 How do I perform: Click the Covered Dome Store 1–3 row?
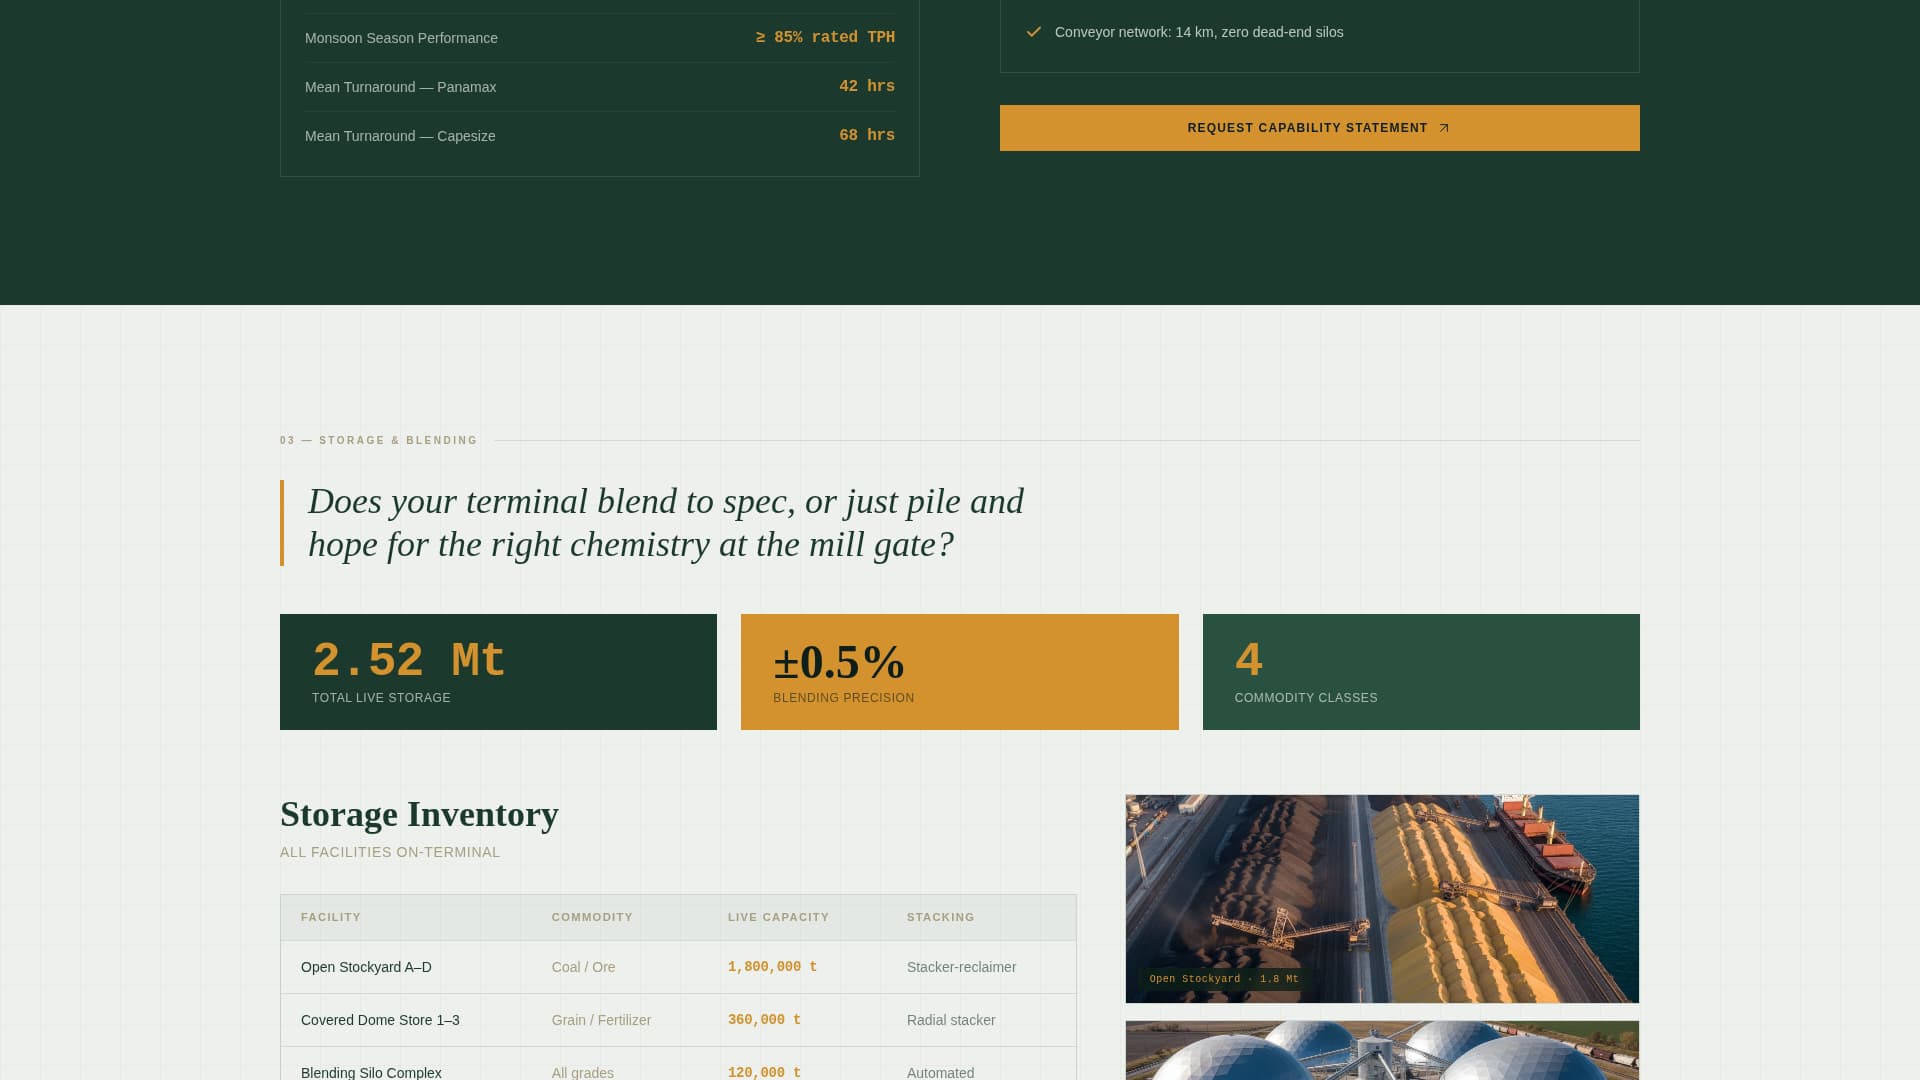coord(678,1020)
